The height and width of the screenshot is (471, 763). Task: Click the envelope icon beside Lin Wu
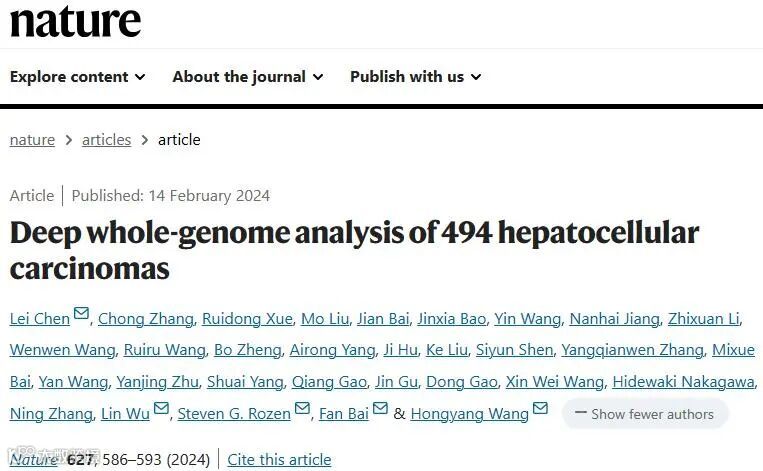[x=161, y=408]
